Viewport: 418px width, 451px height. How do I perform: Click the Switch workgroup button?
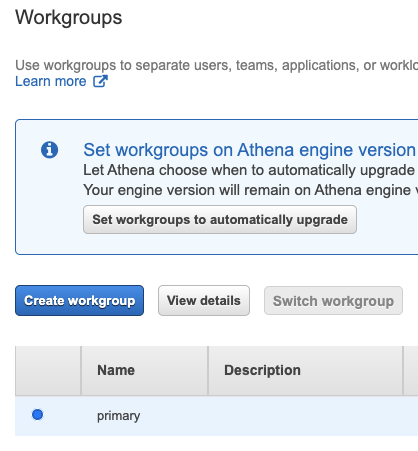pyautogui.click(x=333, y=301)
